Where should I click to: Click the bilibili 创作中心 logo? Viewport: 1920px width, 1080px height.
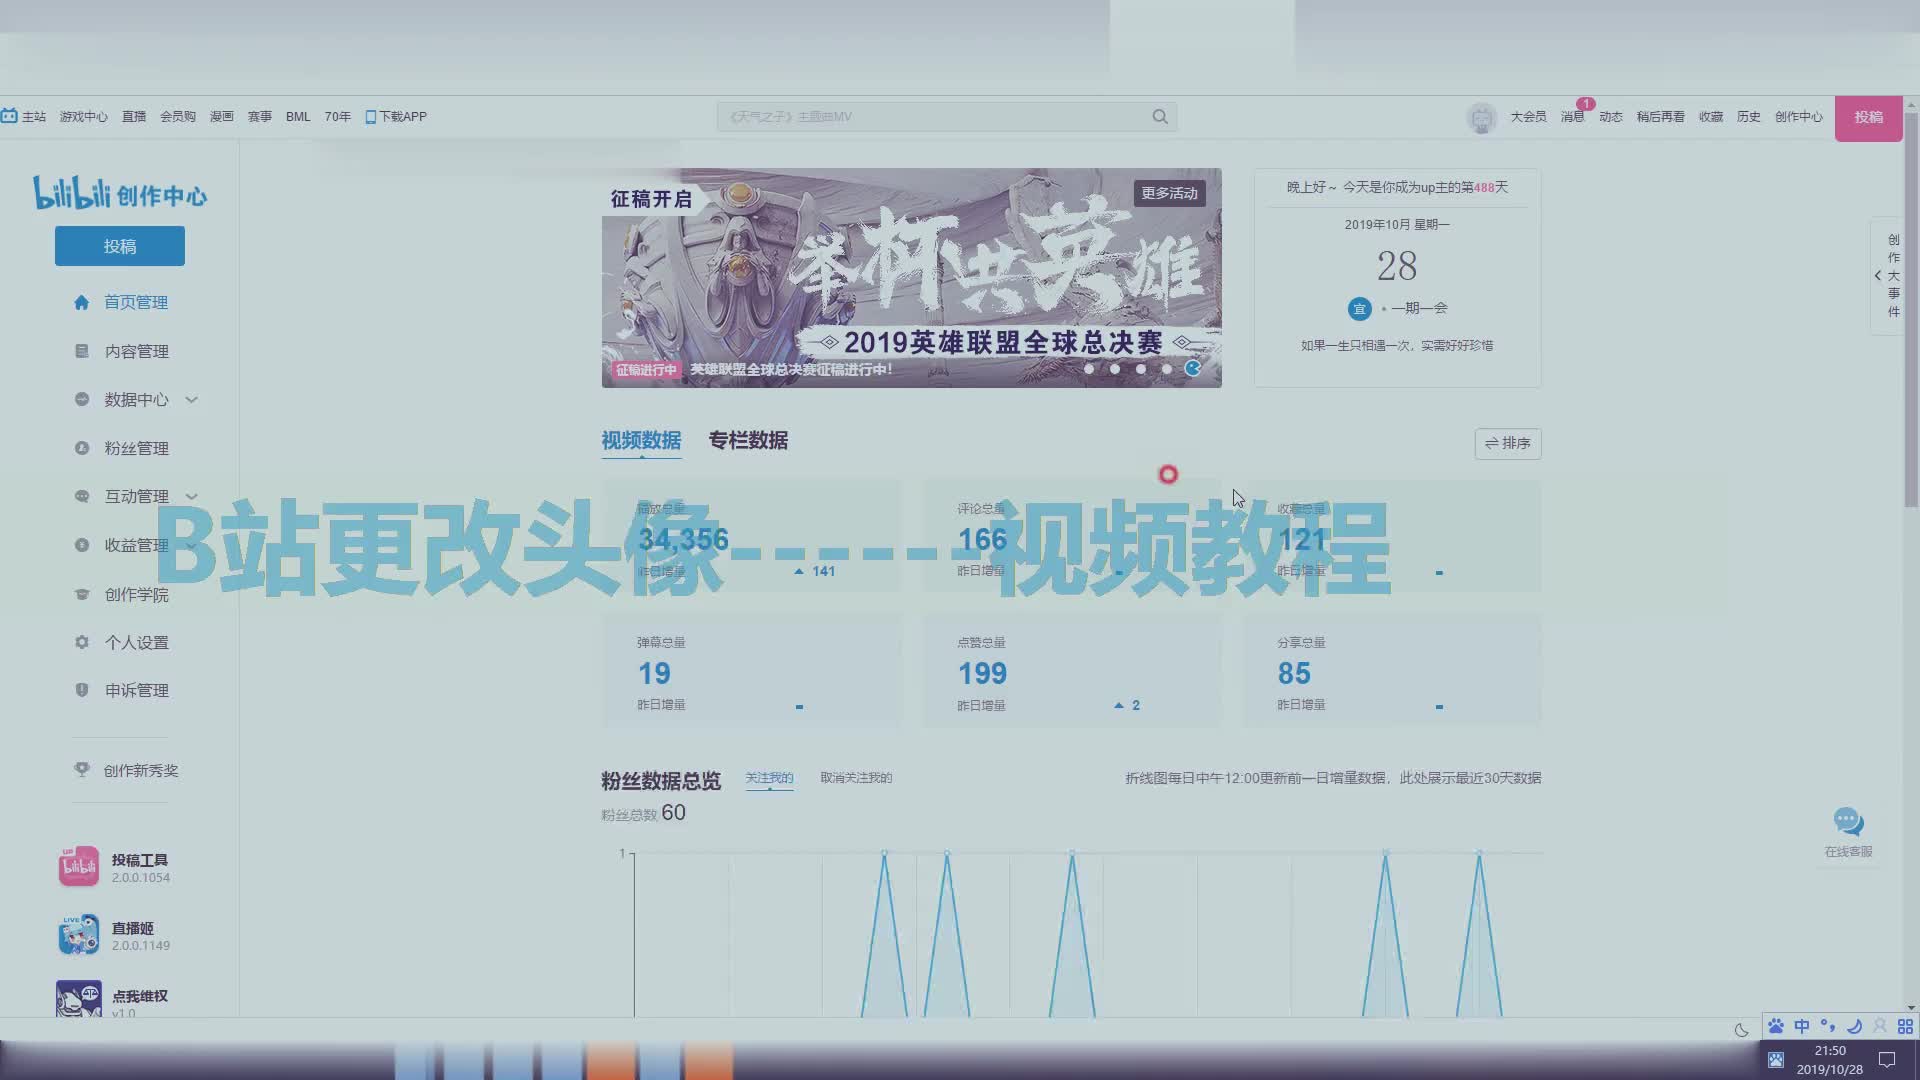click(120, 193)
